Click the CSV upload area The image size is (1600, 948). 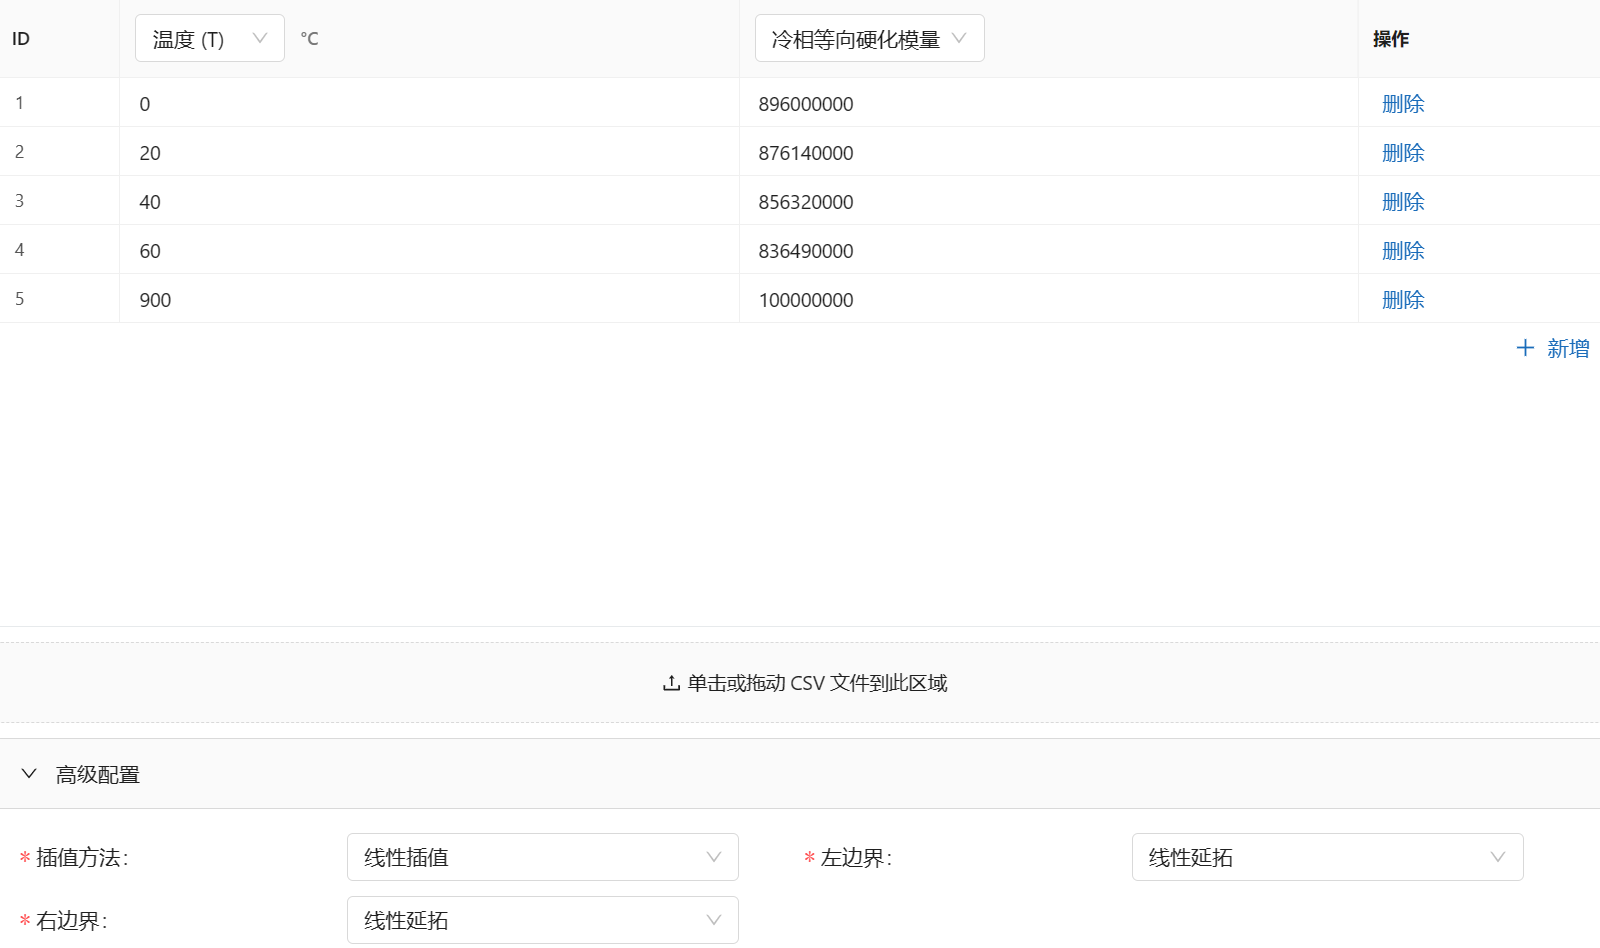click(x=800, y=683)
